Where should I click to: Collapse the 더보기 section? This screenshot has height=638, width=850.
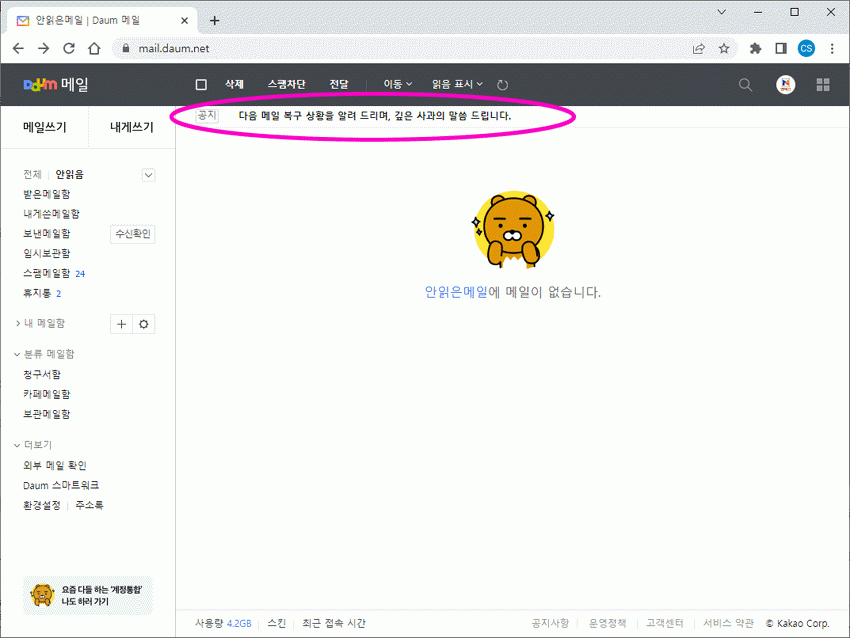click(33, 445)
